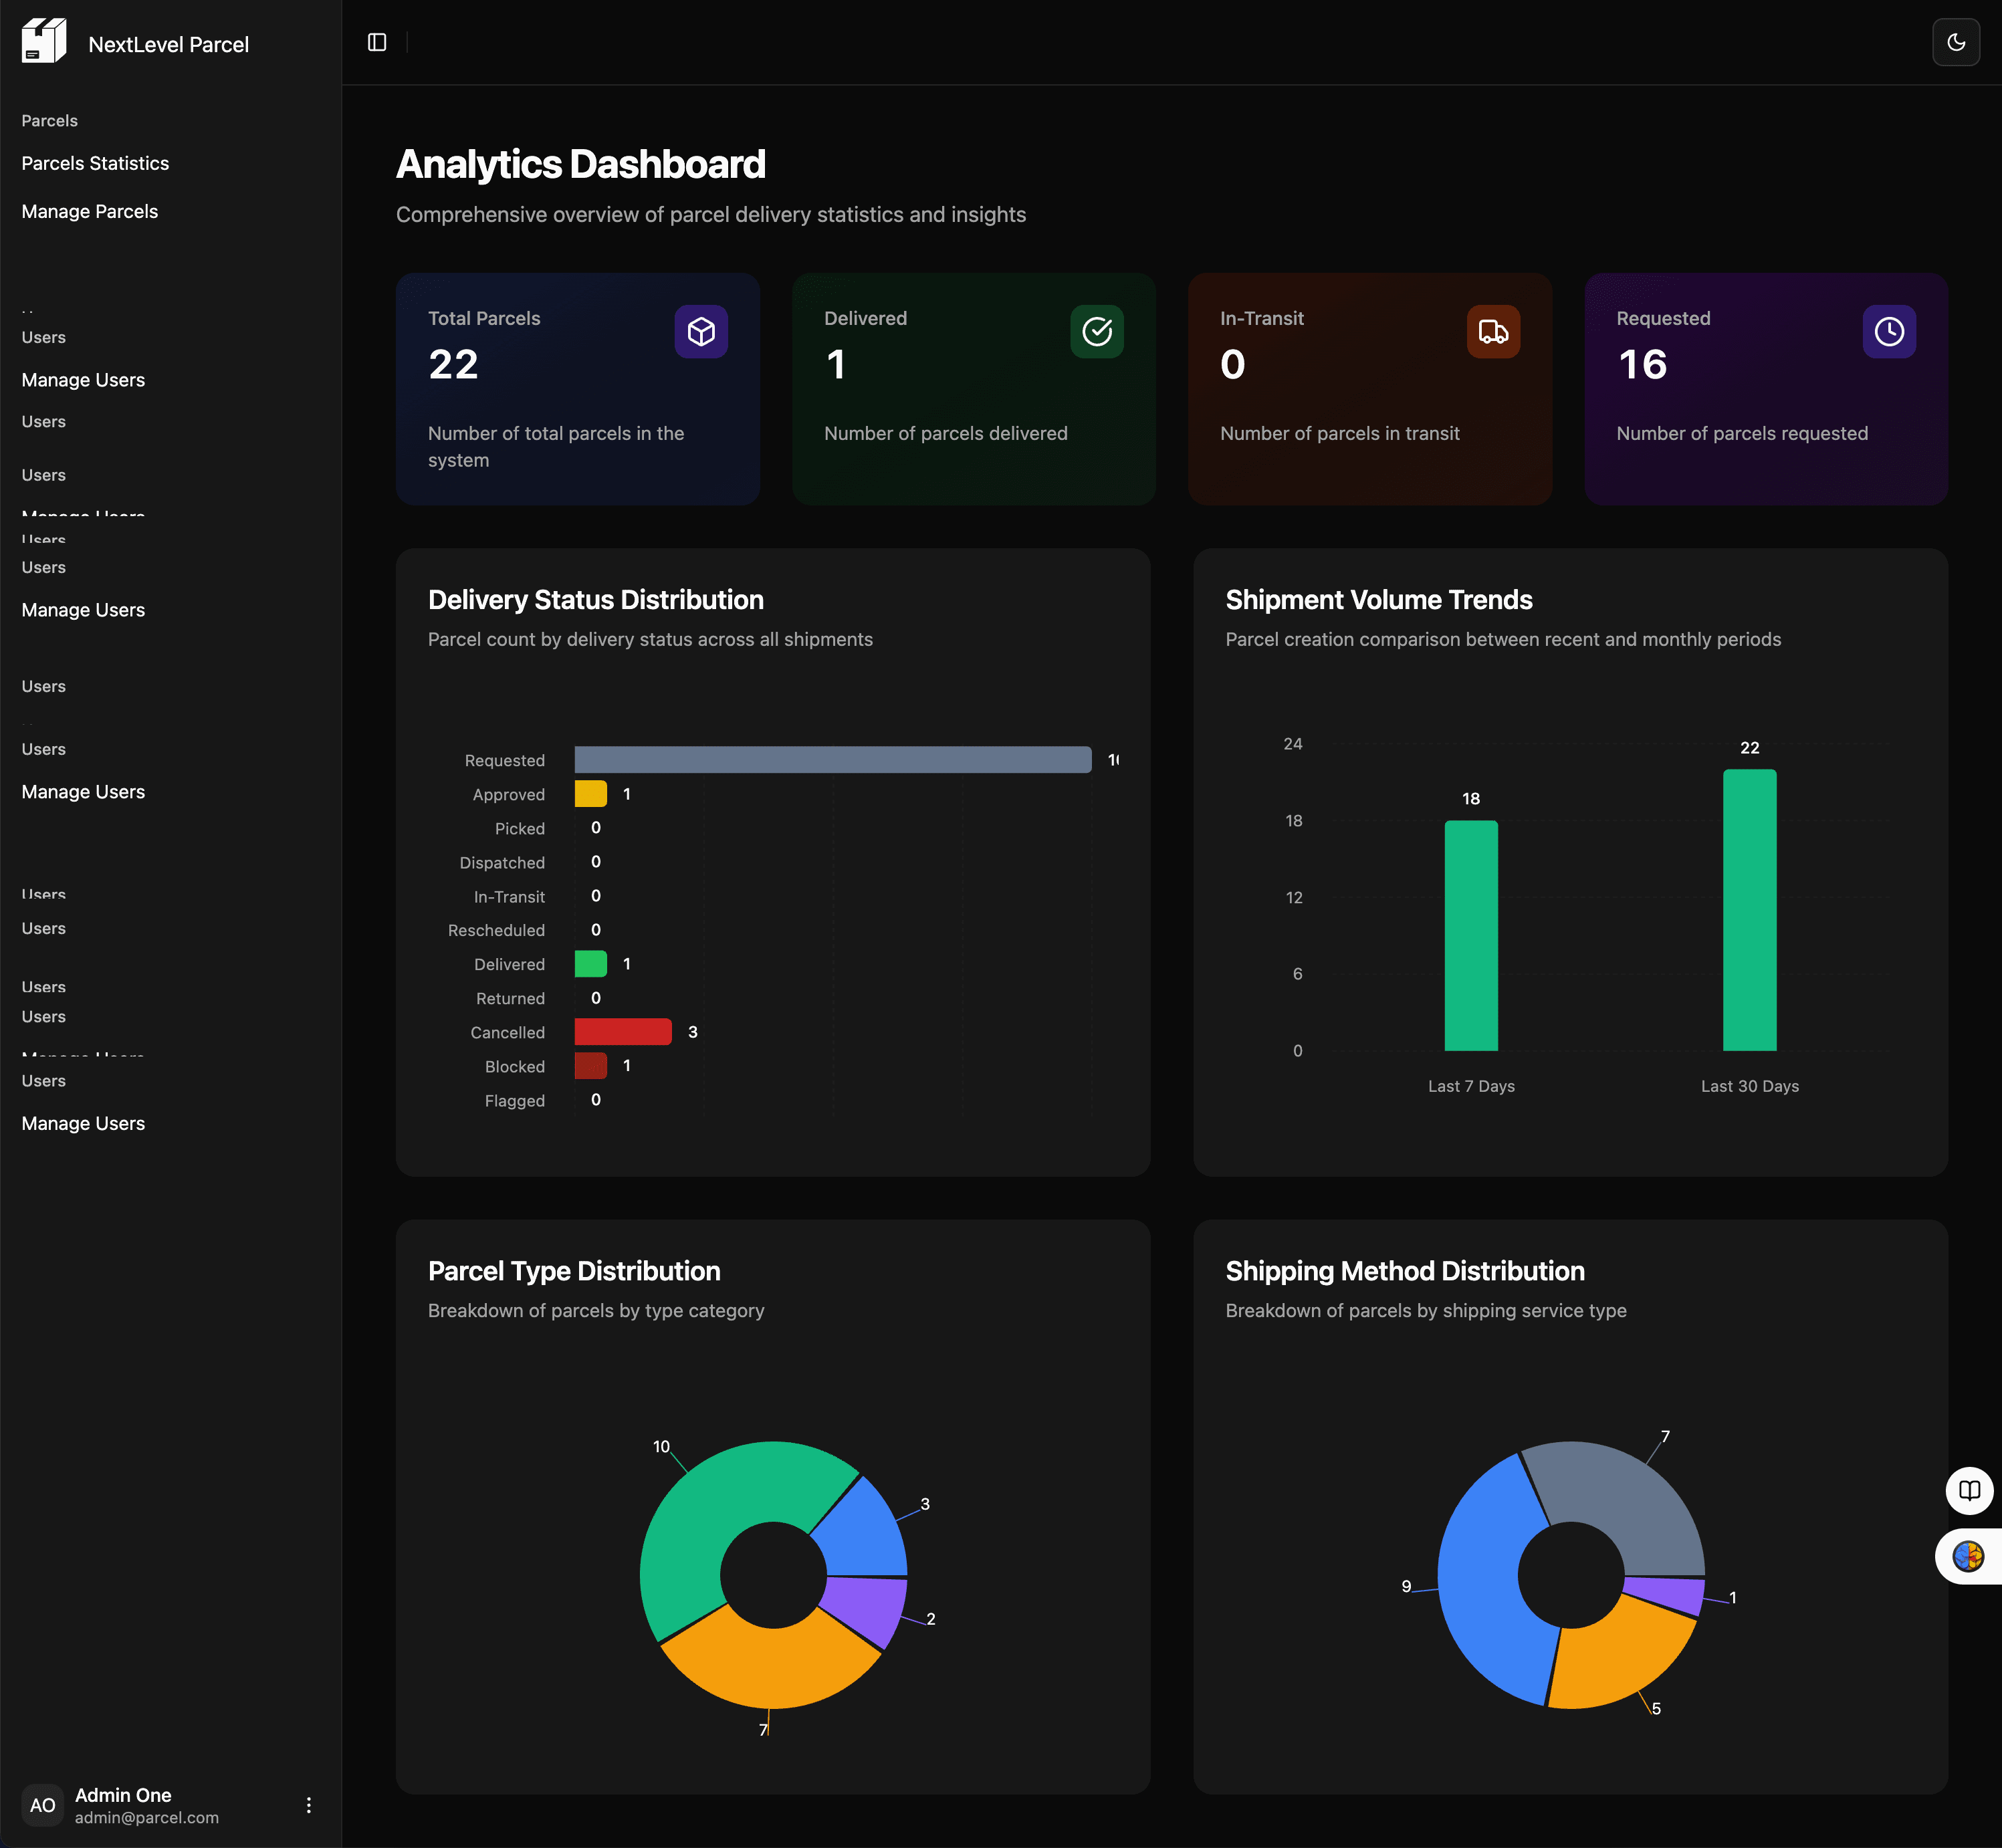This screenshot has height=1848, width=2002.
Task: Click the colorful pie chart floating icon
Action: (x=1969, y=1556)
